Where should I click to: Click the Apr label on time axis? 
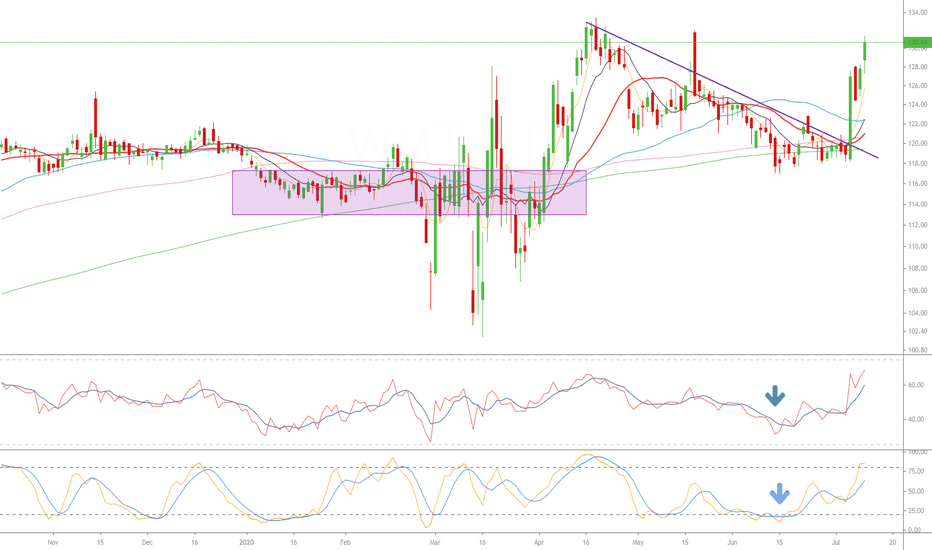(539, 542)
